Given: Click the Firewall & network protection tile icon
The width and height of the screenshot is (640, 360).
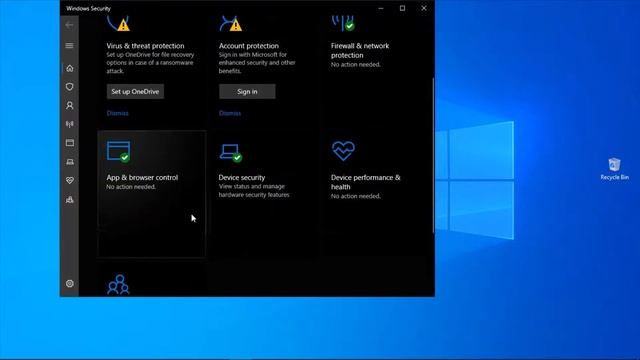Looking at the screenshot, I should (x=343, y=23).
